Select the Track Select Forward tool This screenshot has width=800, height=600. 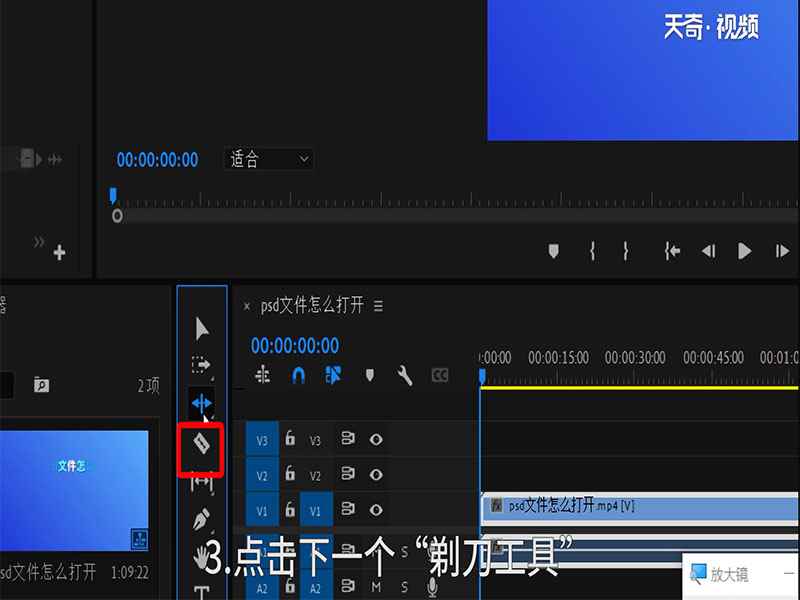[201, 364]
